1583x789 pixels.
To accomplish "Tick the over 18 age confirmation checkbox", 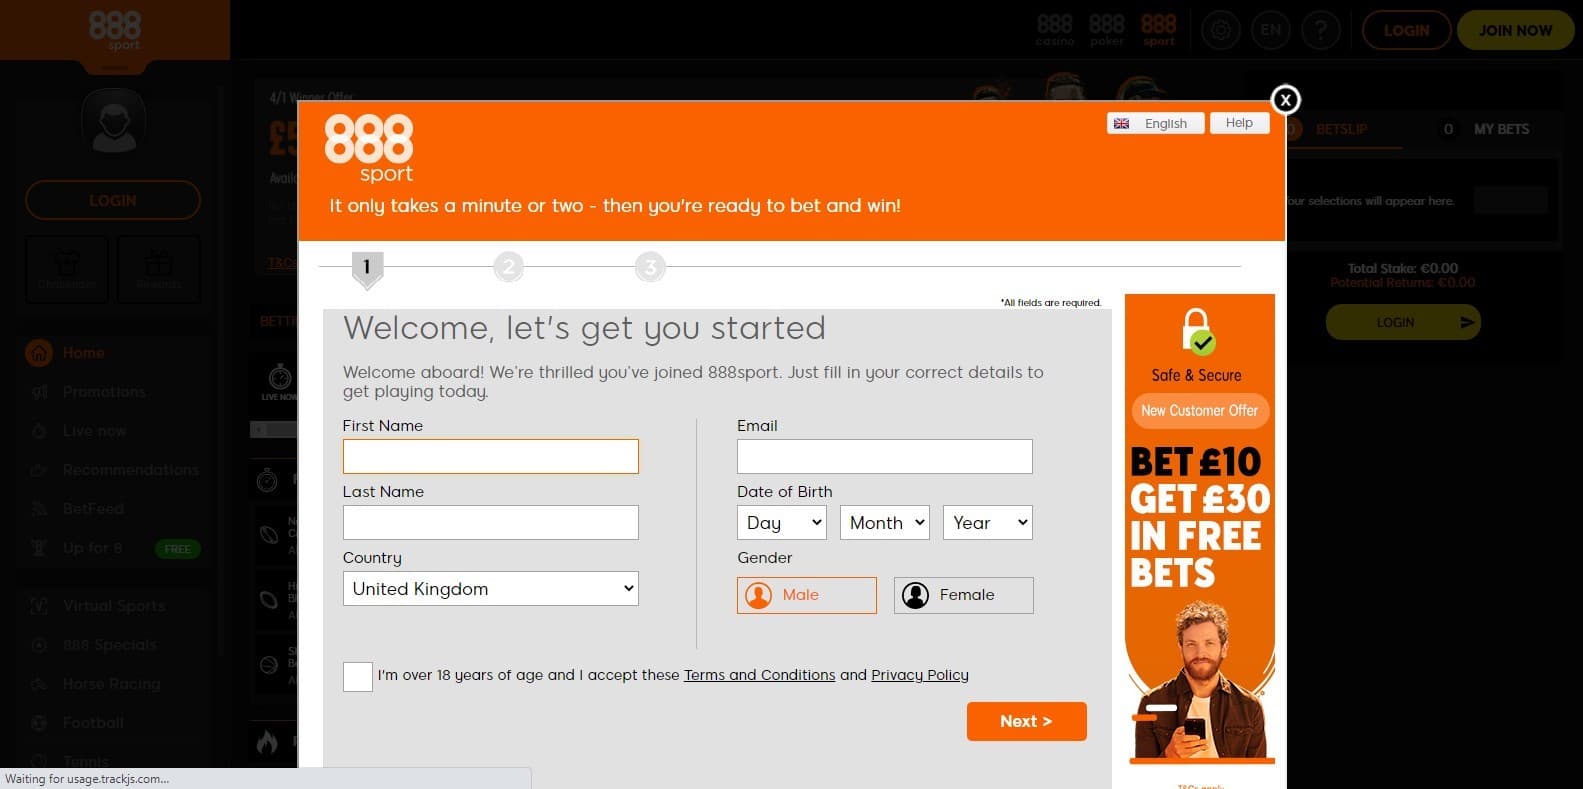I will [357, 677].
